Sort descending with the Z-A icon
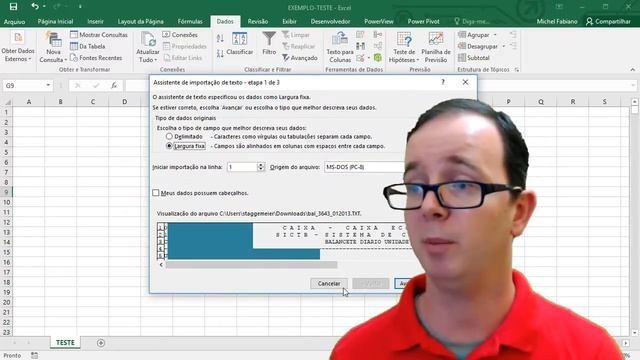The width and height of the screenshot is (640, 360). pyautogui.click(x=220, y=53)
